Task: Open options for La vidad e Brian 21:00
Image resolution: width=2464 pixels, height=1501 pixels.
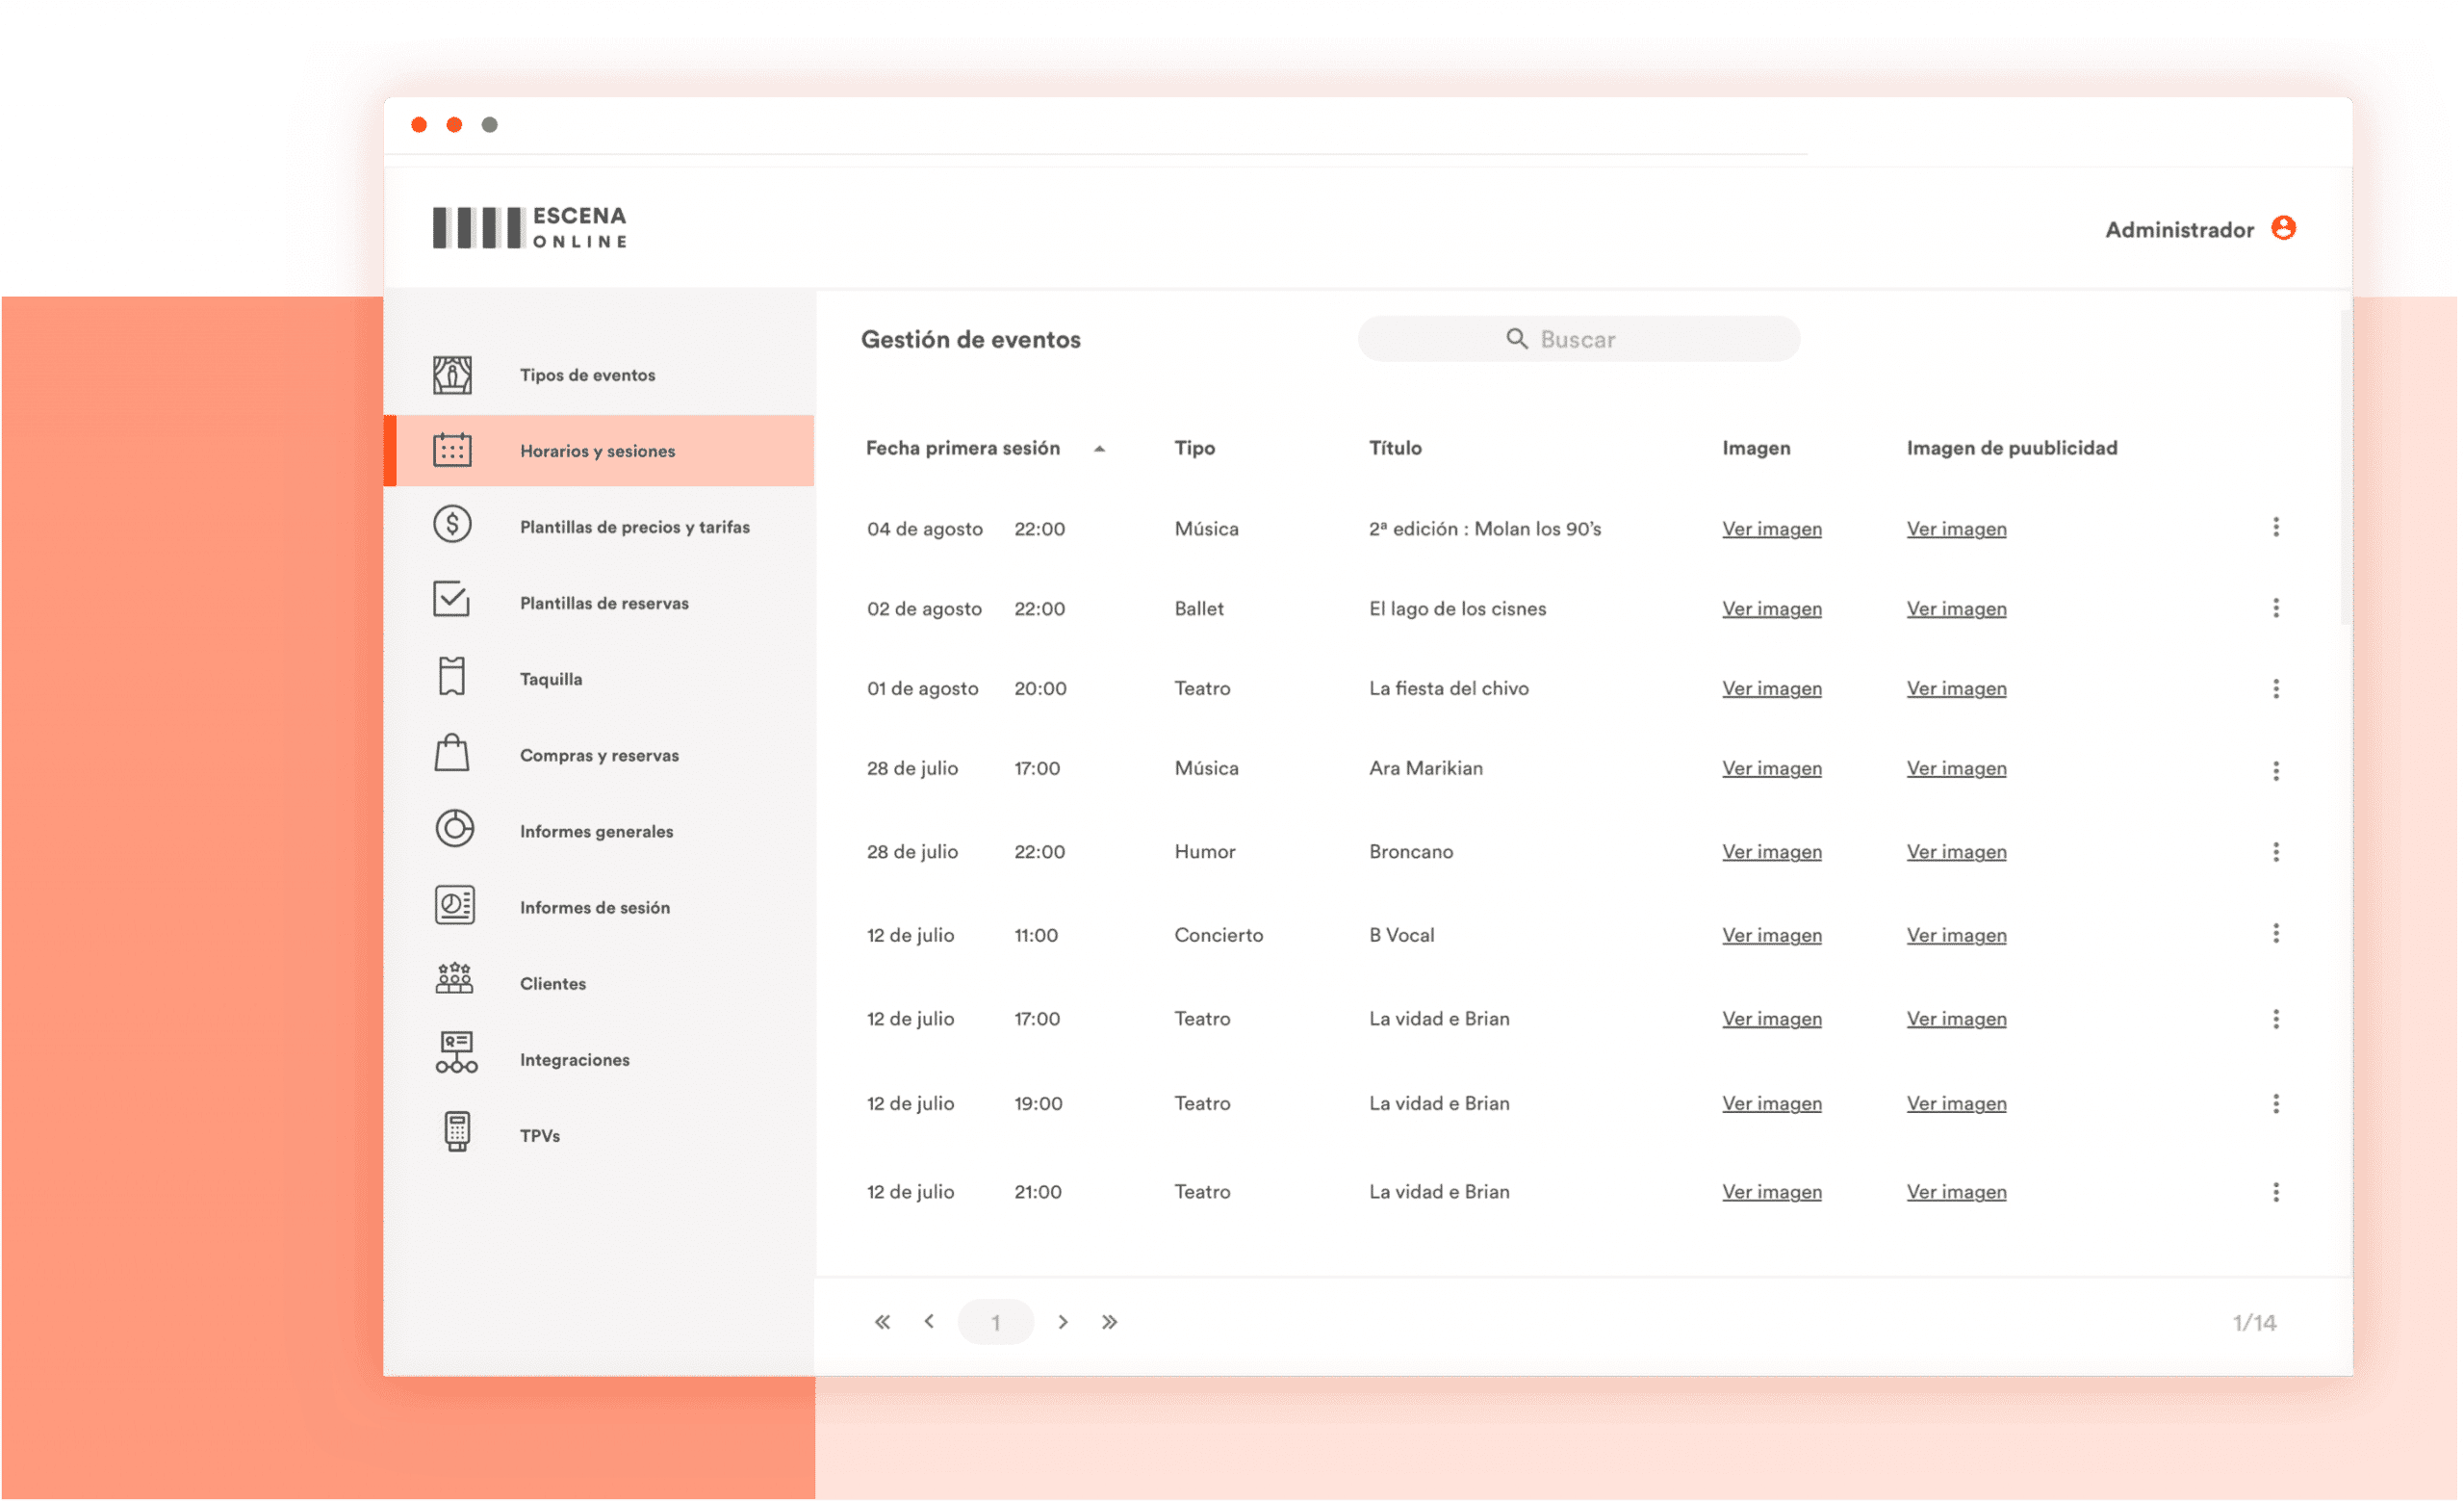Action: [x=2278, y=1193]
